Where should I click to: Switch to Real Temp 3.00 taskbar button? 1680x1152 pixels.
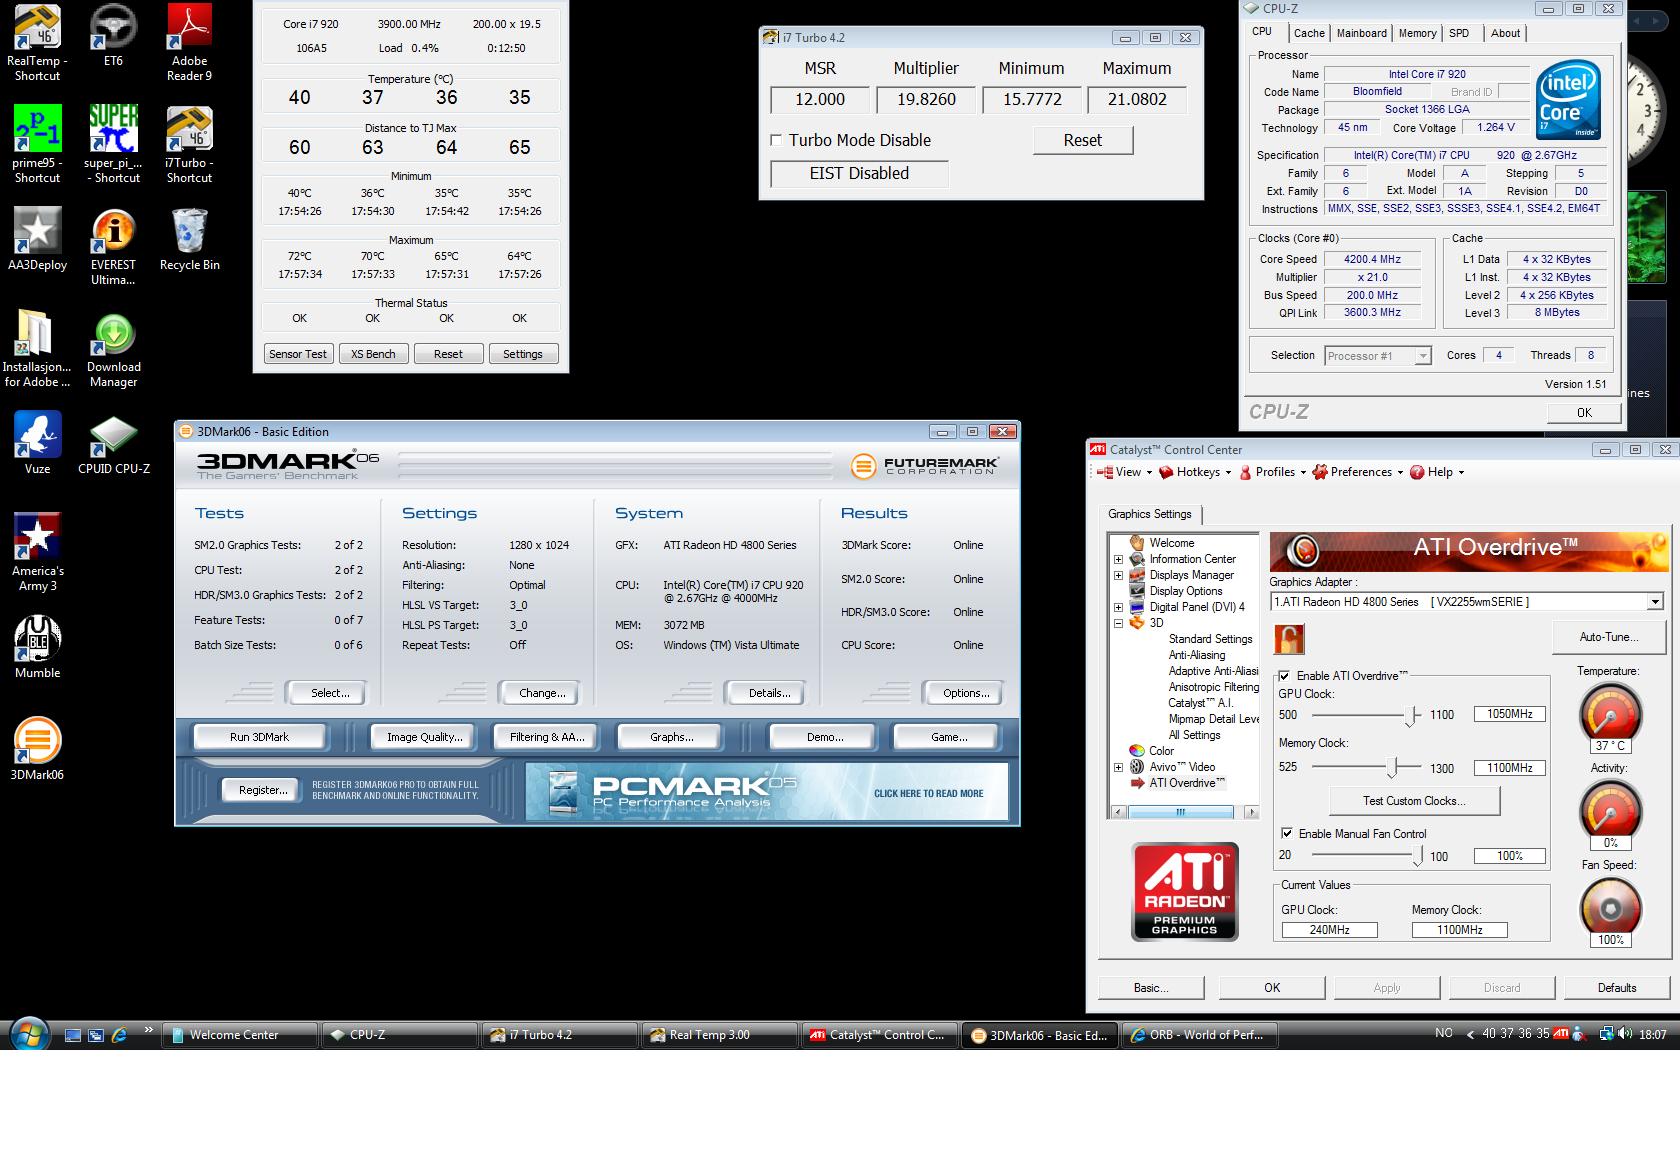coord(719,1035)
